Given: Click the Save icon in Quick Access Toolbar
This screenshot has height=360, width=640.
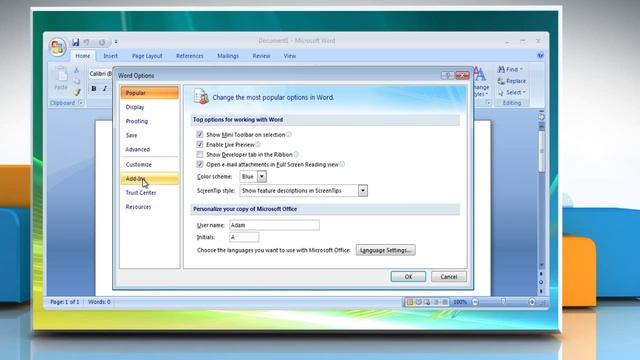Looking at the screenshot, I should tap(76, 42).
